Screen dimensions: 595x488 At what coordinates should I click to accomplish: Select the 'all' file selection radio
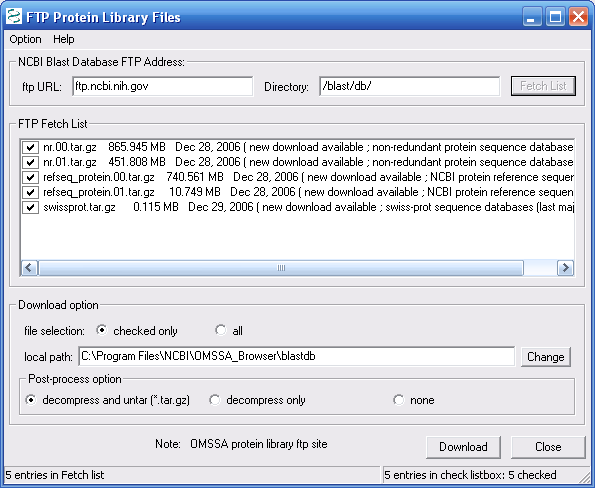(220, 330)
